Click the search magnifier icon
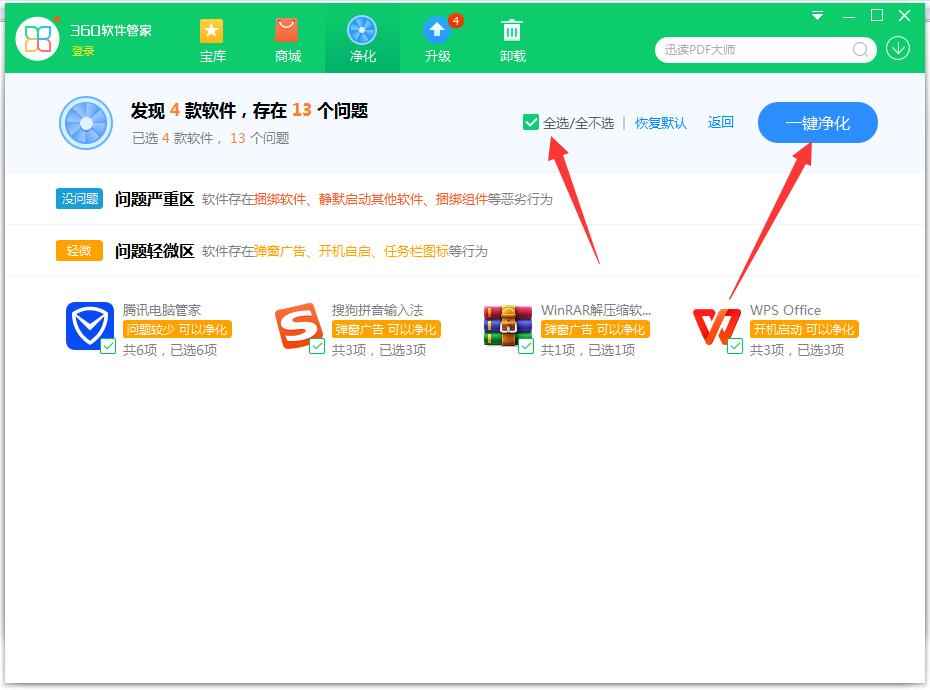Image resolution: width=930 pixels, height=690 pixels. point(860,50)
